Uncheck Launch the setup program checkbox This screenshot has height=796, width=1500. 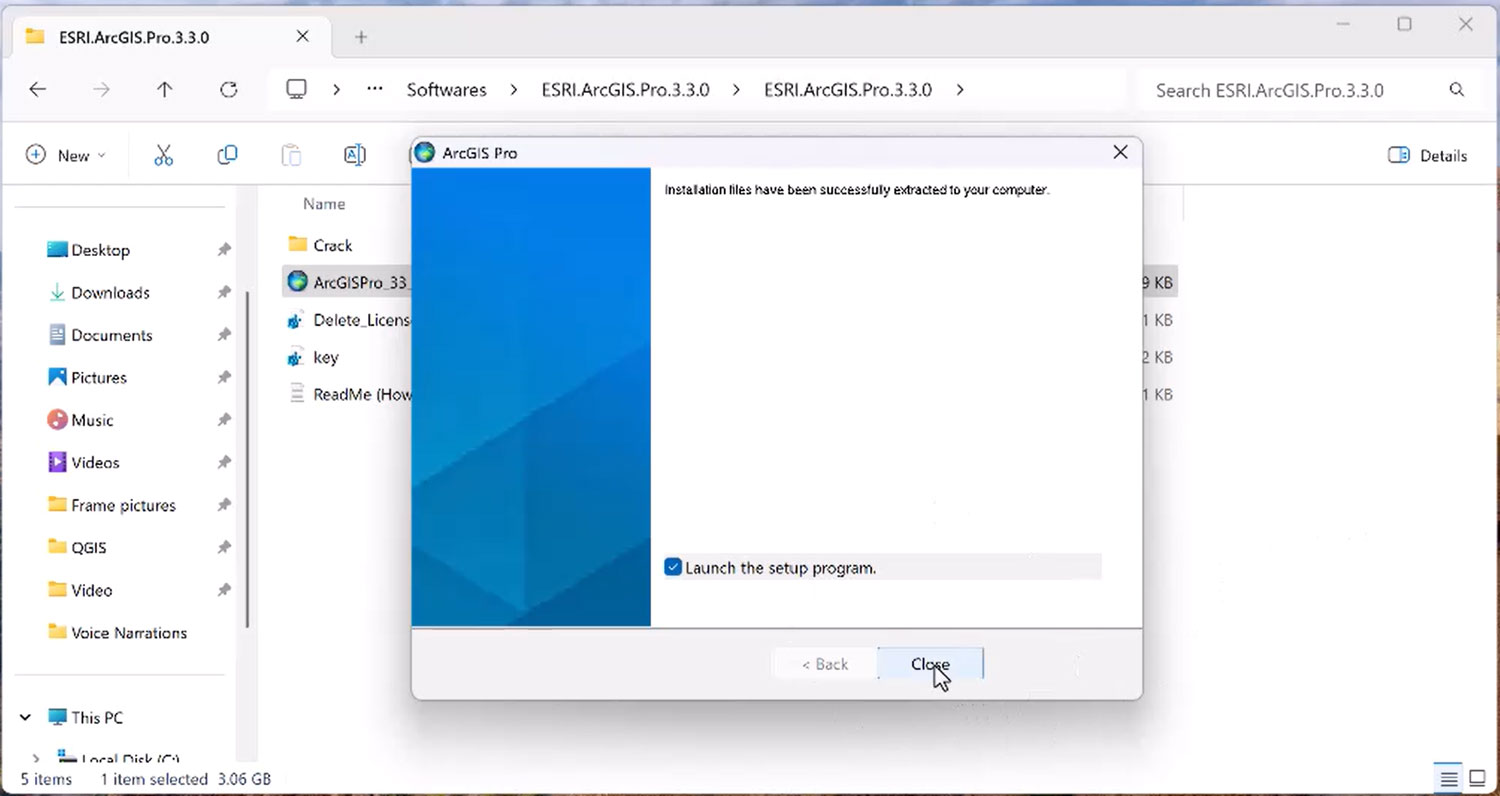click(x=673, y=568)
